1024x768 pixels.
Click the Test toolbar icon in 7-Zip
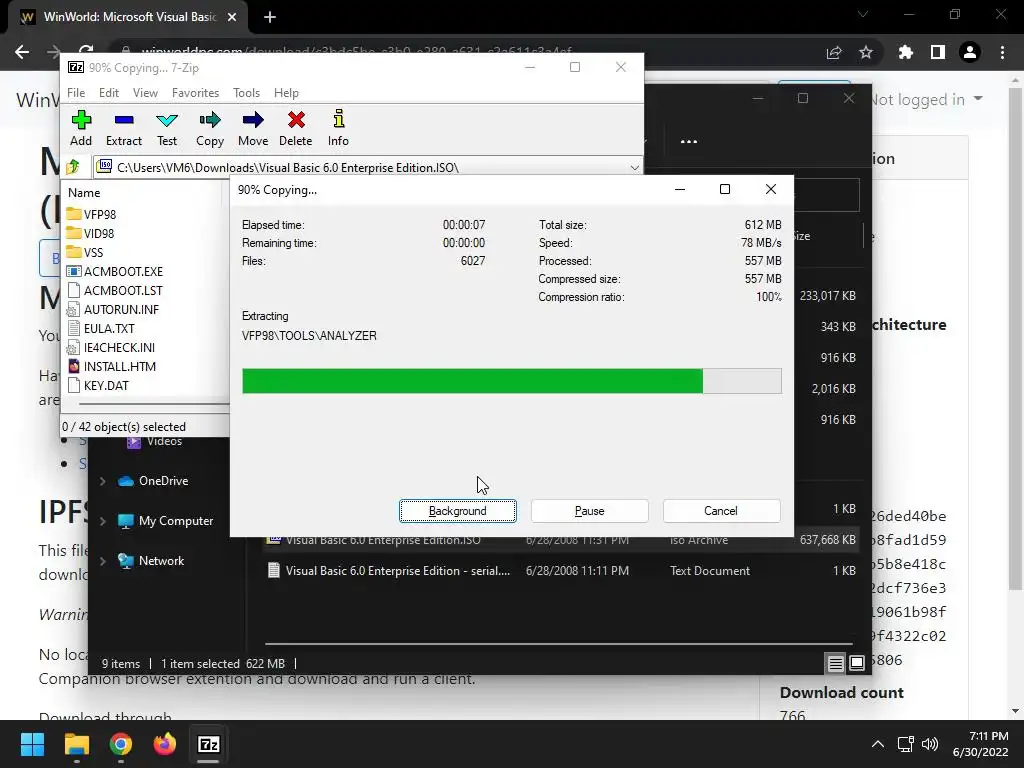coord(167,128)
